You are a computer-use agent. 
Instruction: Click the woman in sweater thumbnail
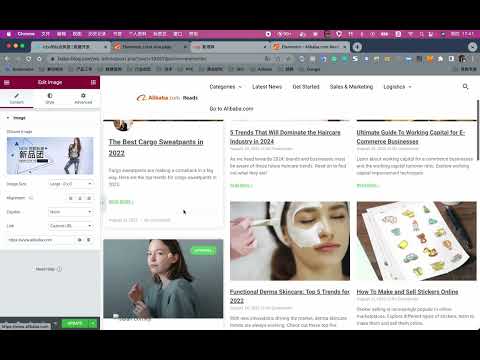click(x=163, y=279)
